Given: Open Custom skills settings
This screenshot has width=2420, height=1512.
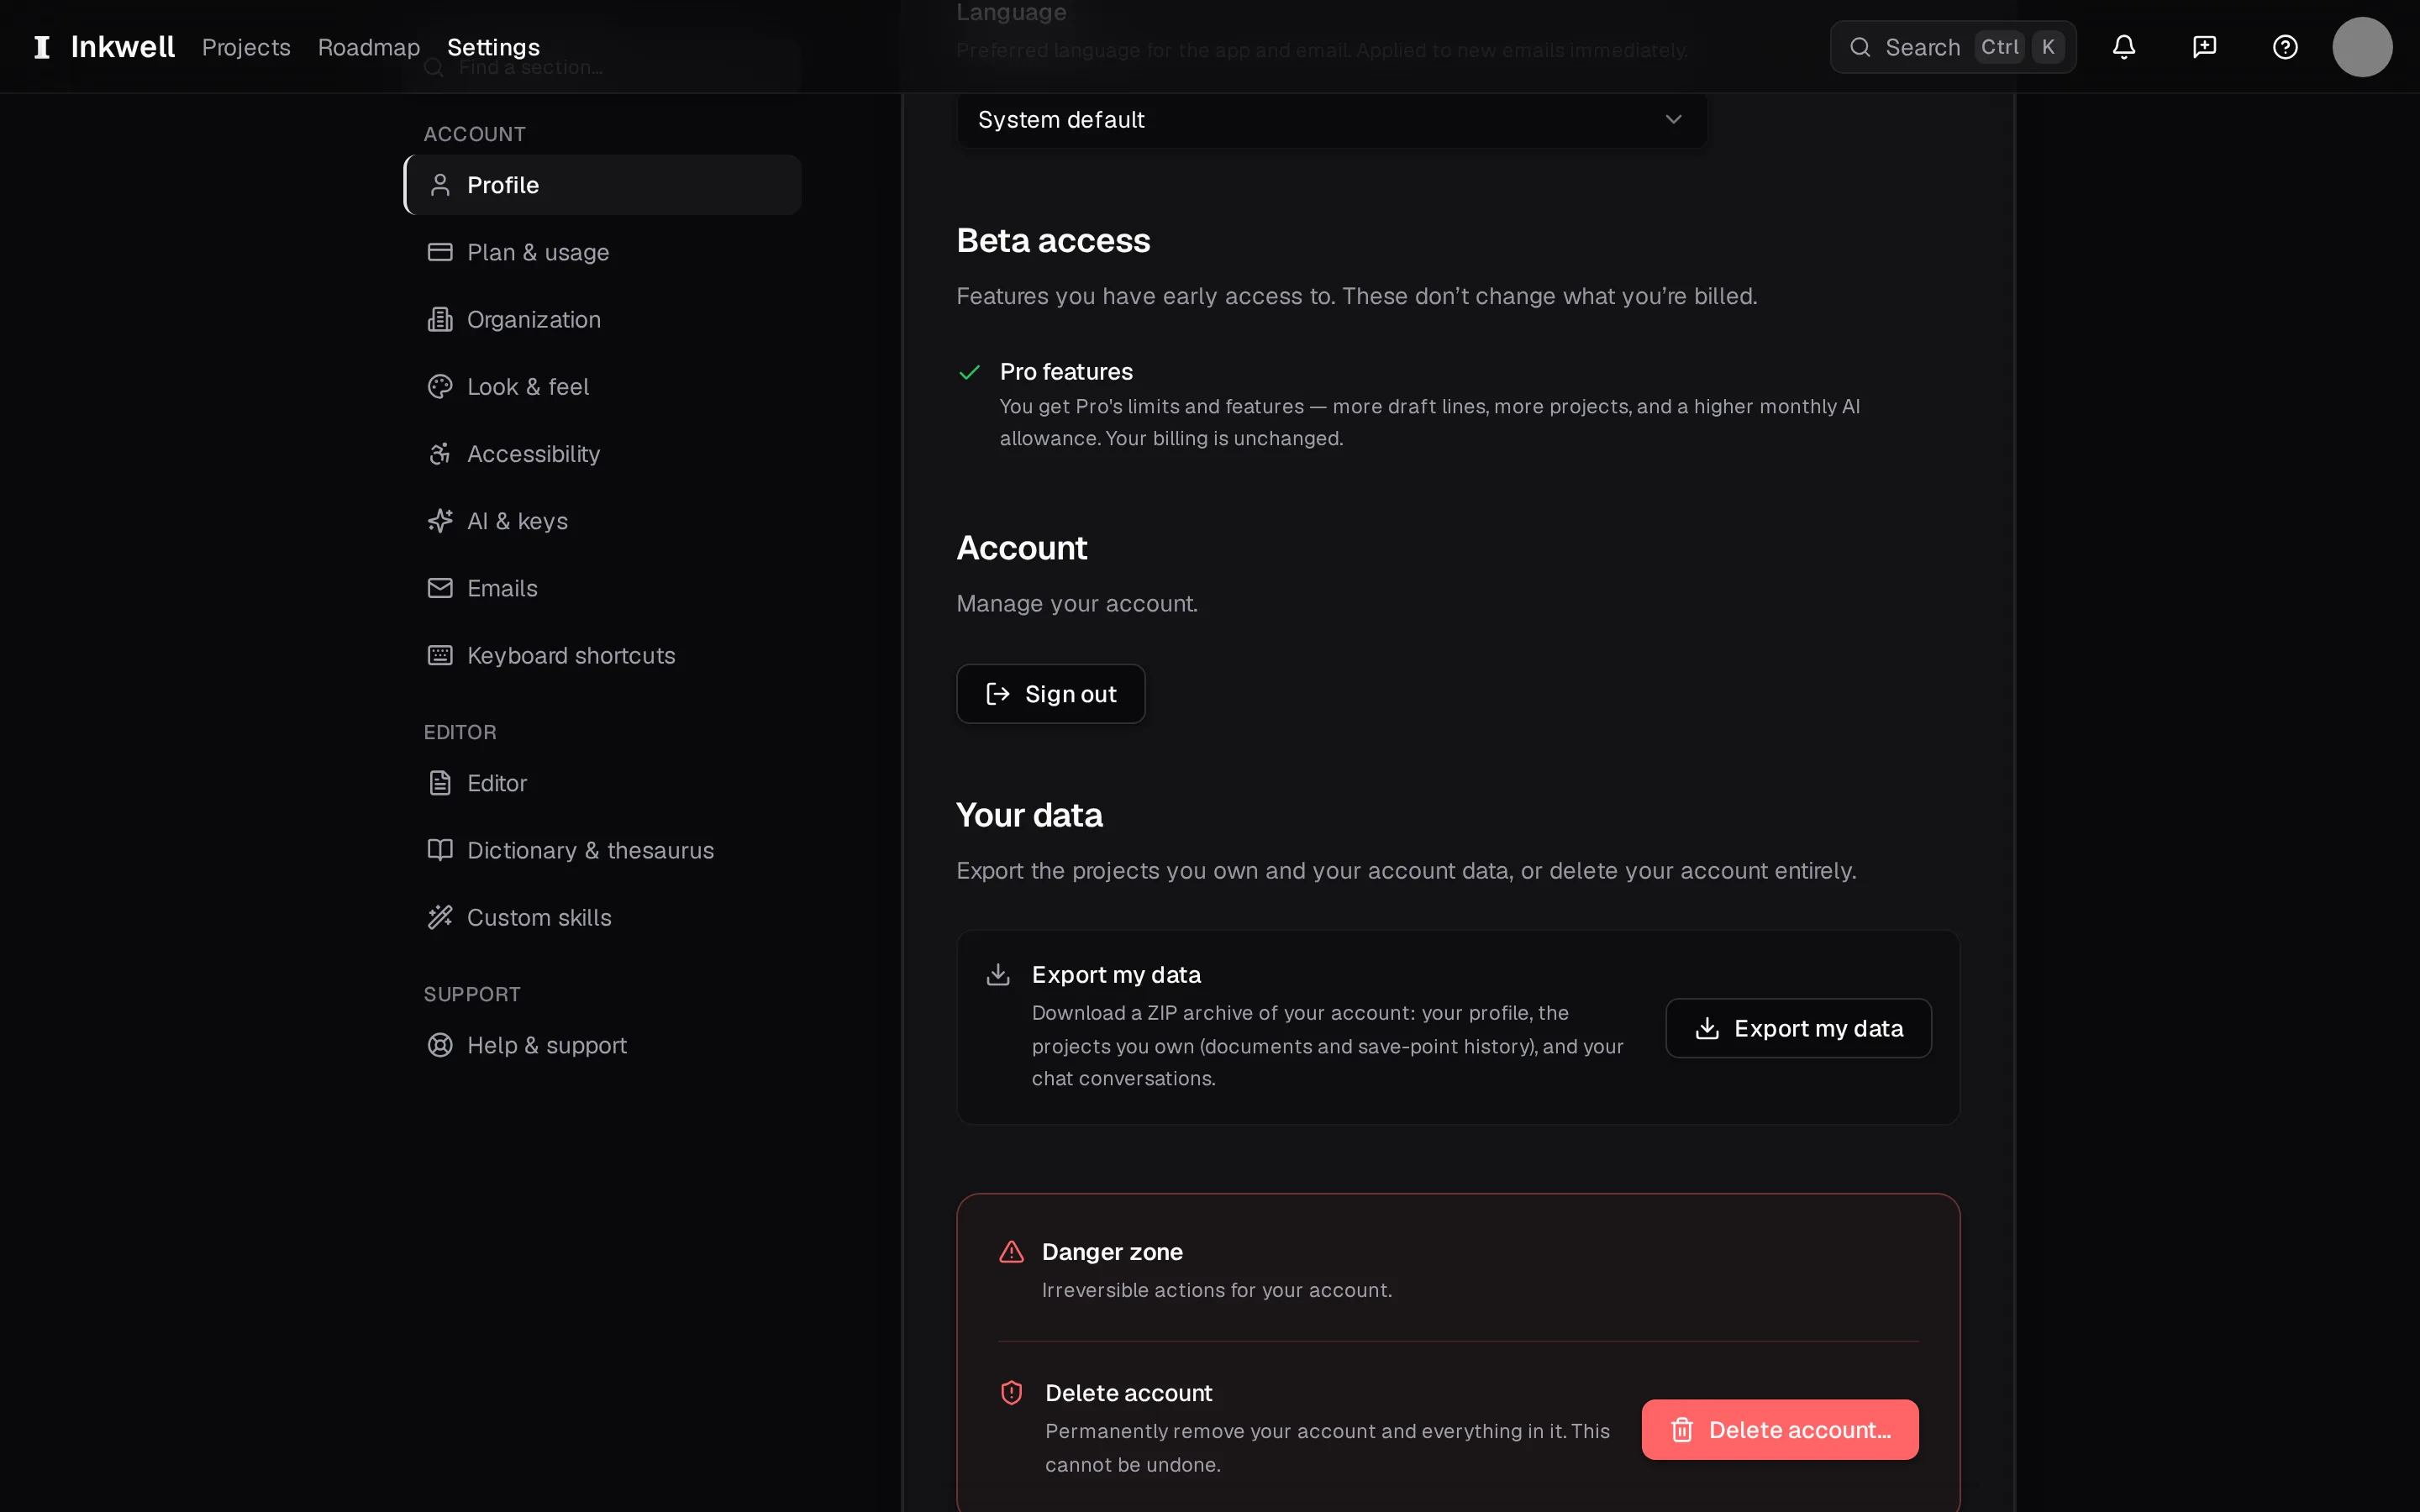Looking at the screenshot, I should pyautogui.click(x=603, y=917).
